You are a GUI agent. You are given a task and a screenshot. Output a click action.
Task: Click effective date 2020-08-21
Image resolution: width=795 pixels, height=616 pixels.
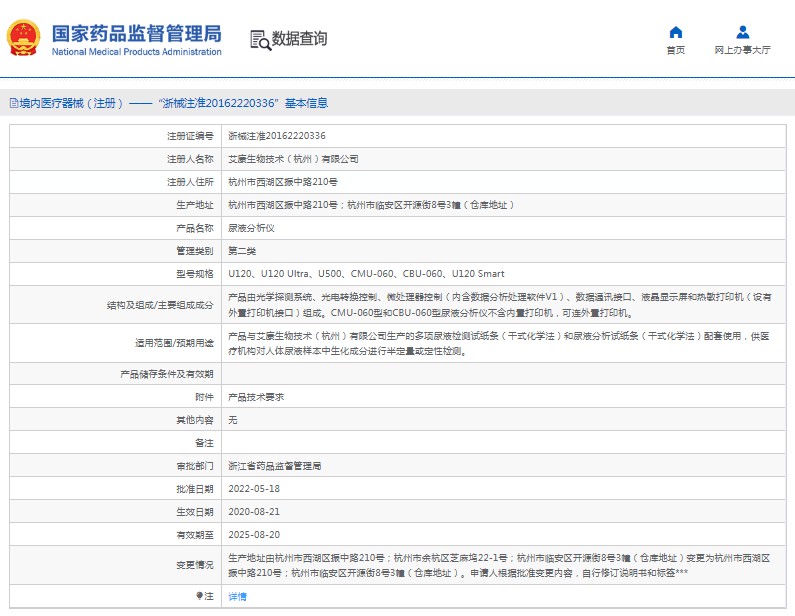254,512
